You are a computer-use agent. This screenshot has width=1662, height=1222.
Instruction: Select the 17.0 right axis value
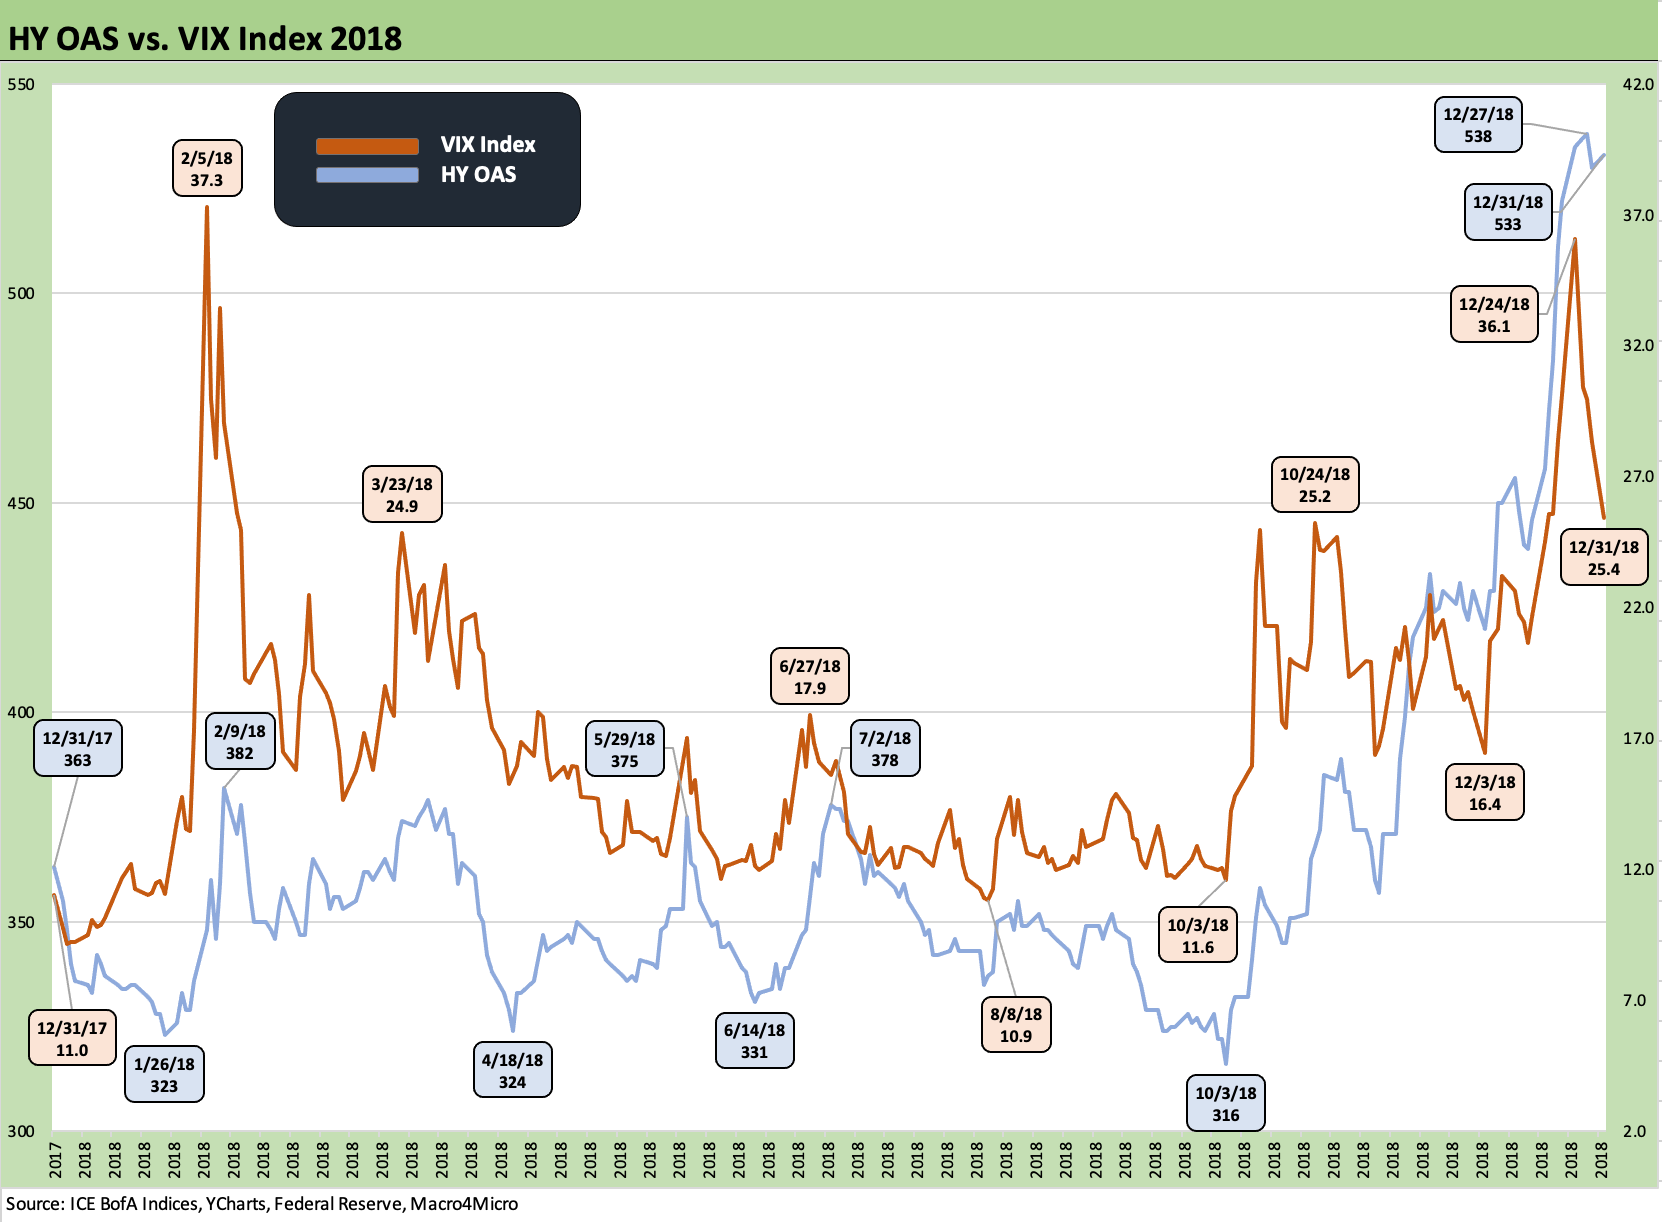pyautogui.click(x=1638, y=738)
